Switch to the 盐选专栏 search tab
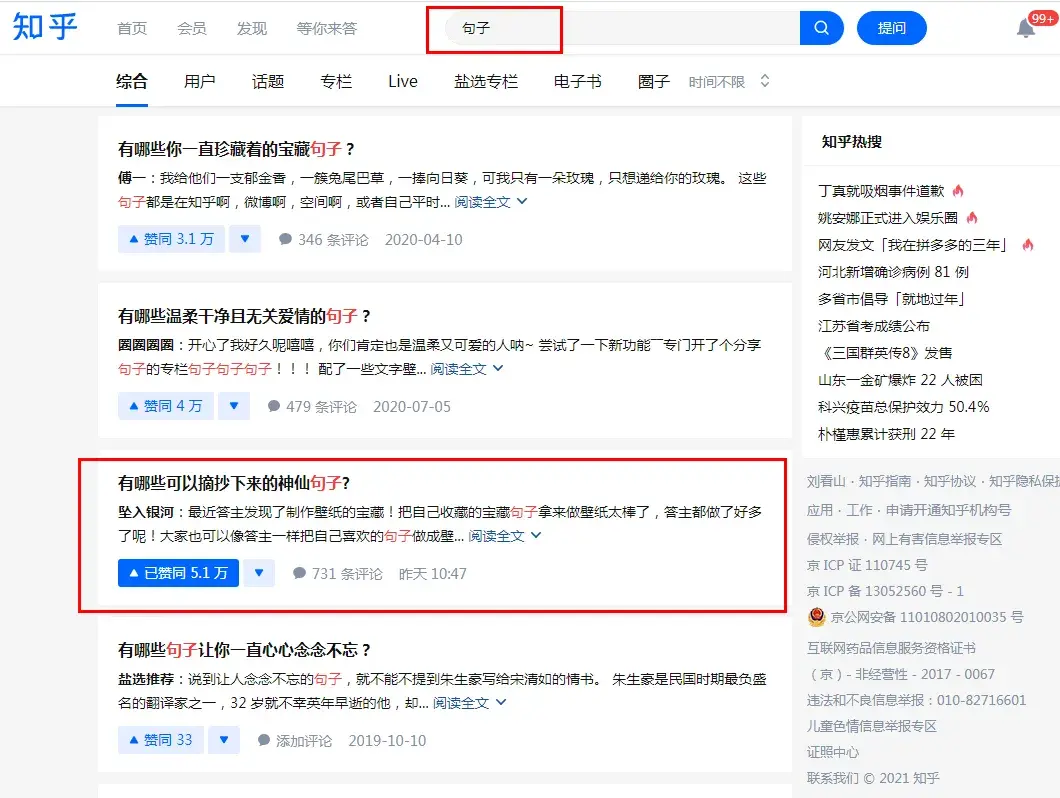 click(x=486, y=82)
